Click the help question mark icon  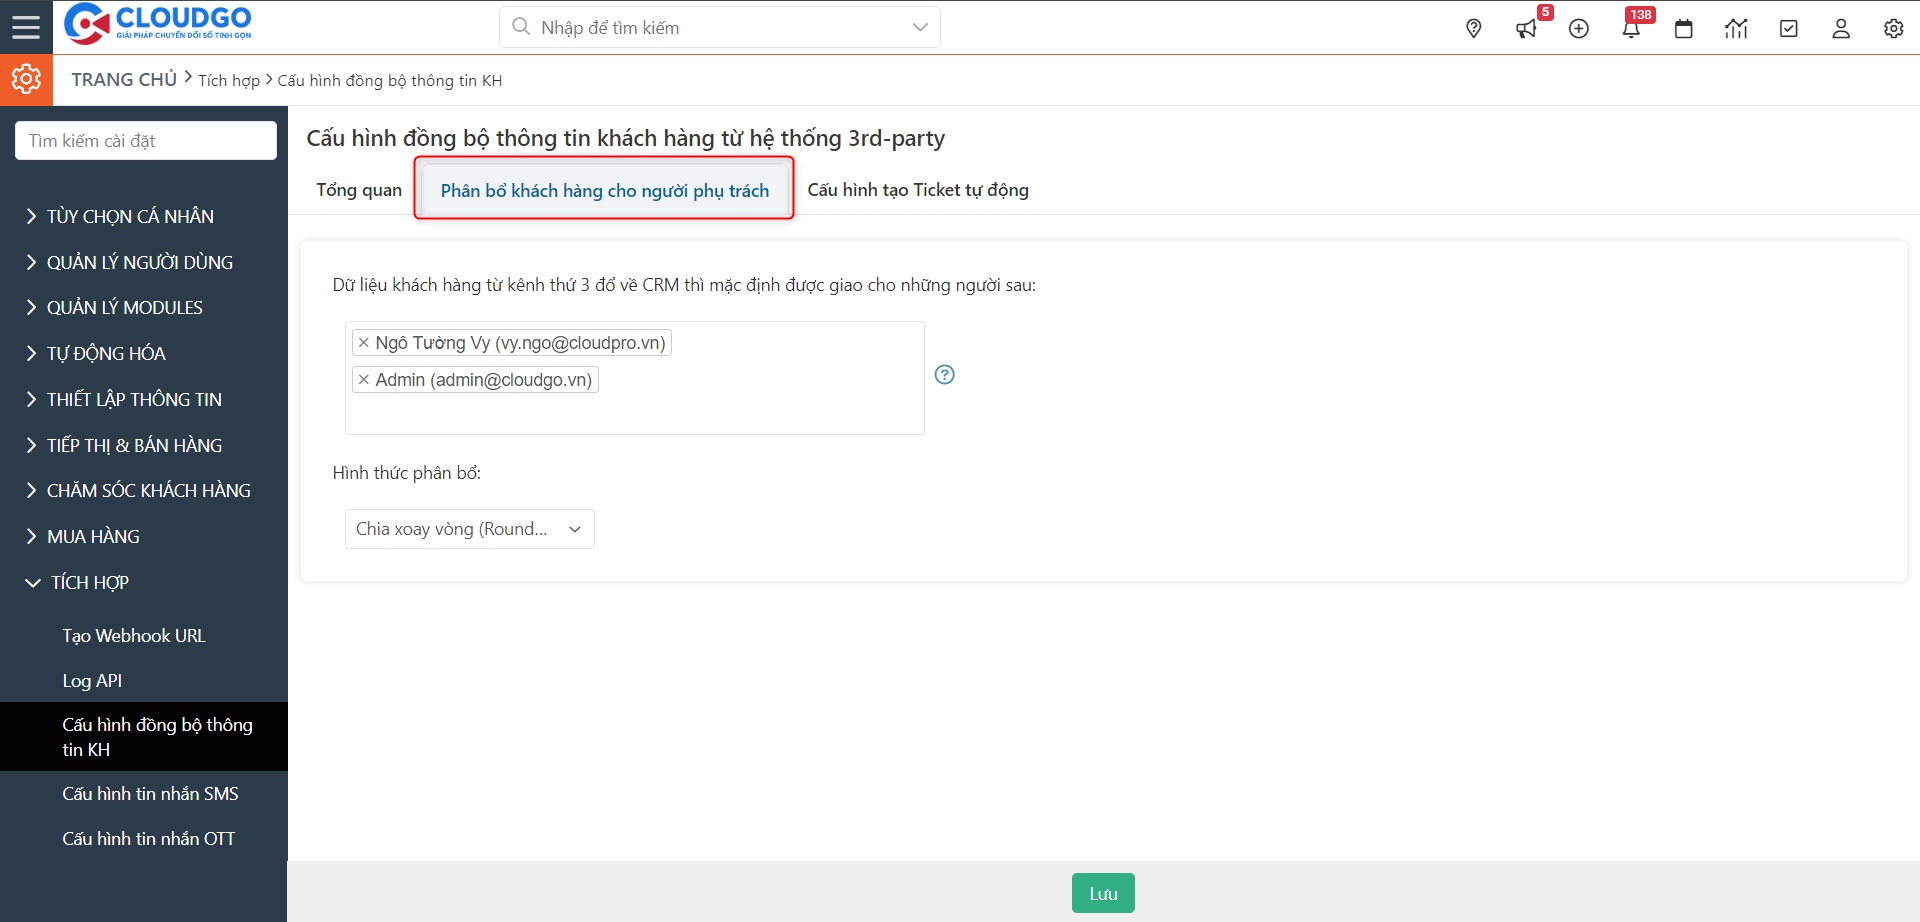click(944, 375)
